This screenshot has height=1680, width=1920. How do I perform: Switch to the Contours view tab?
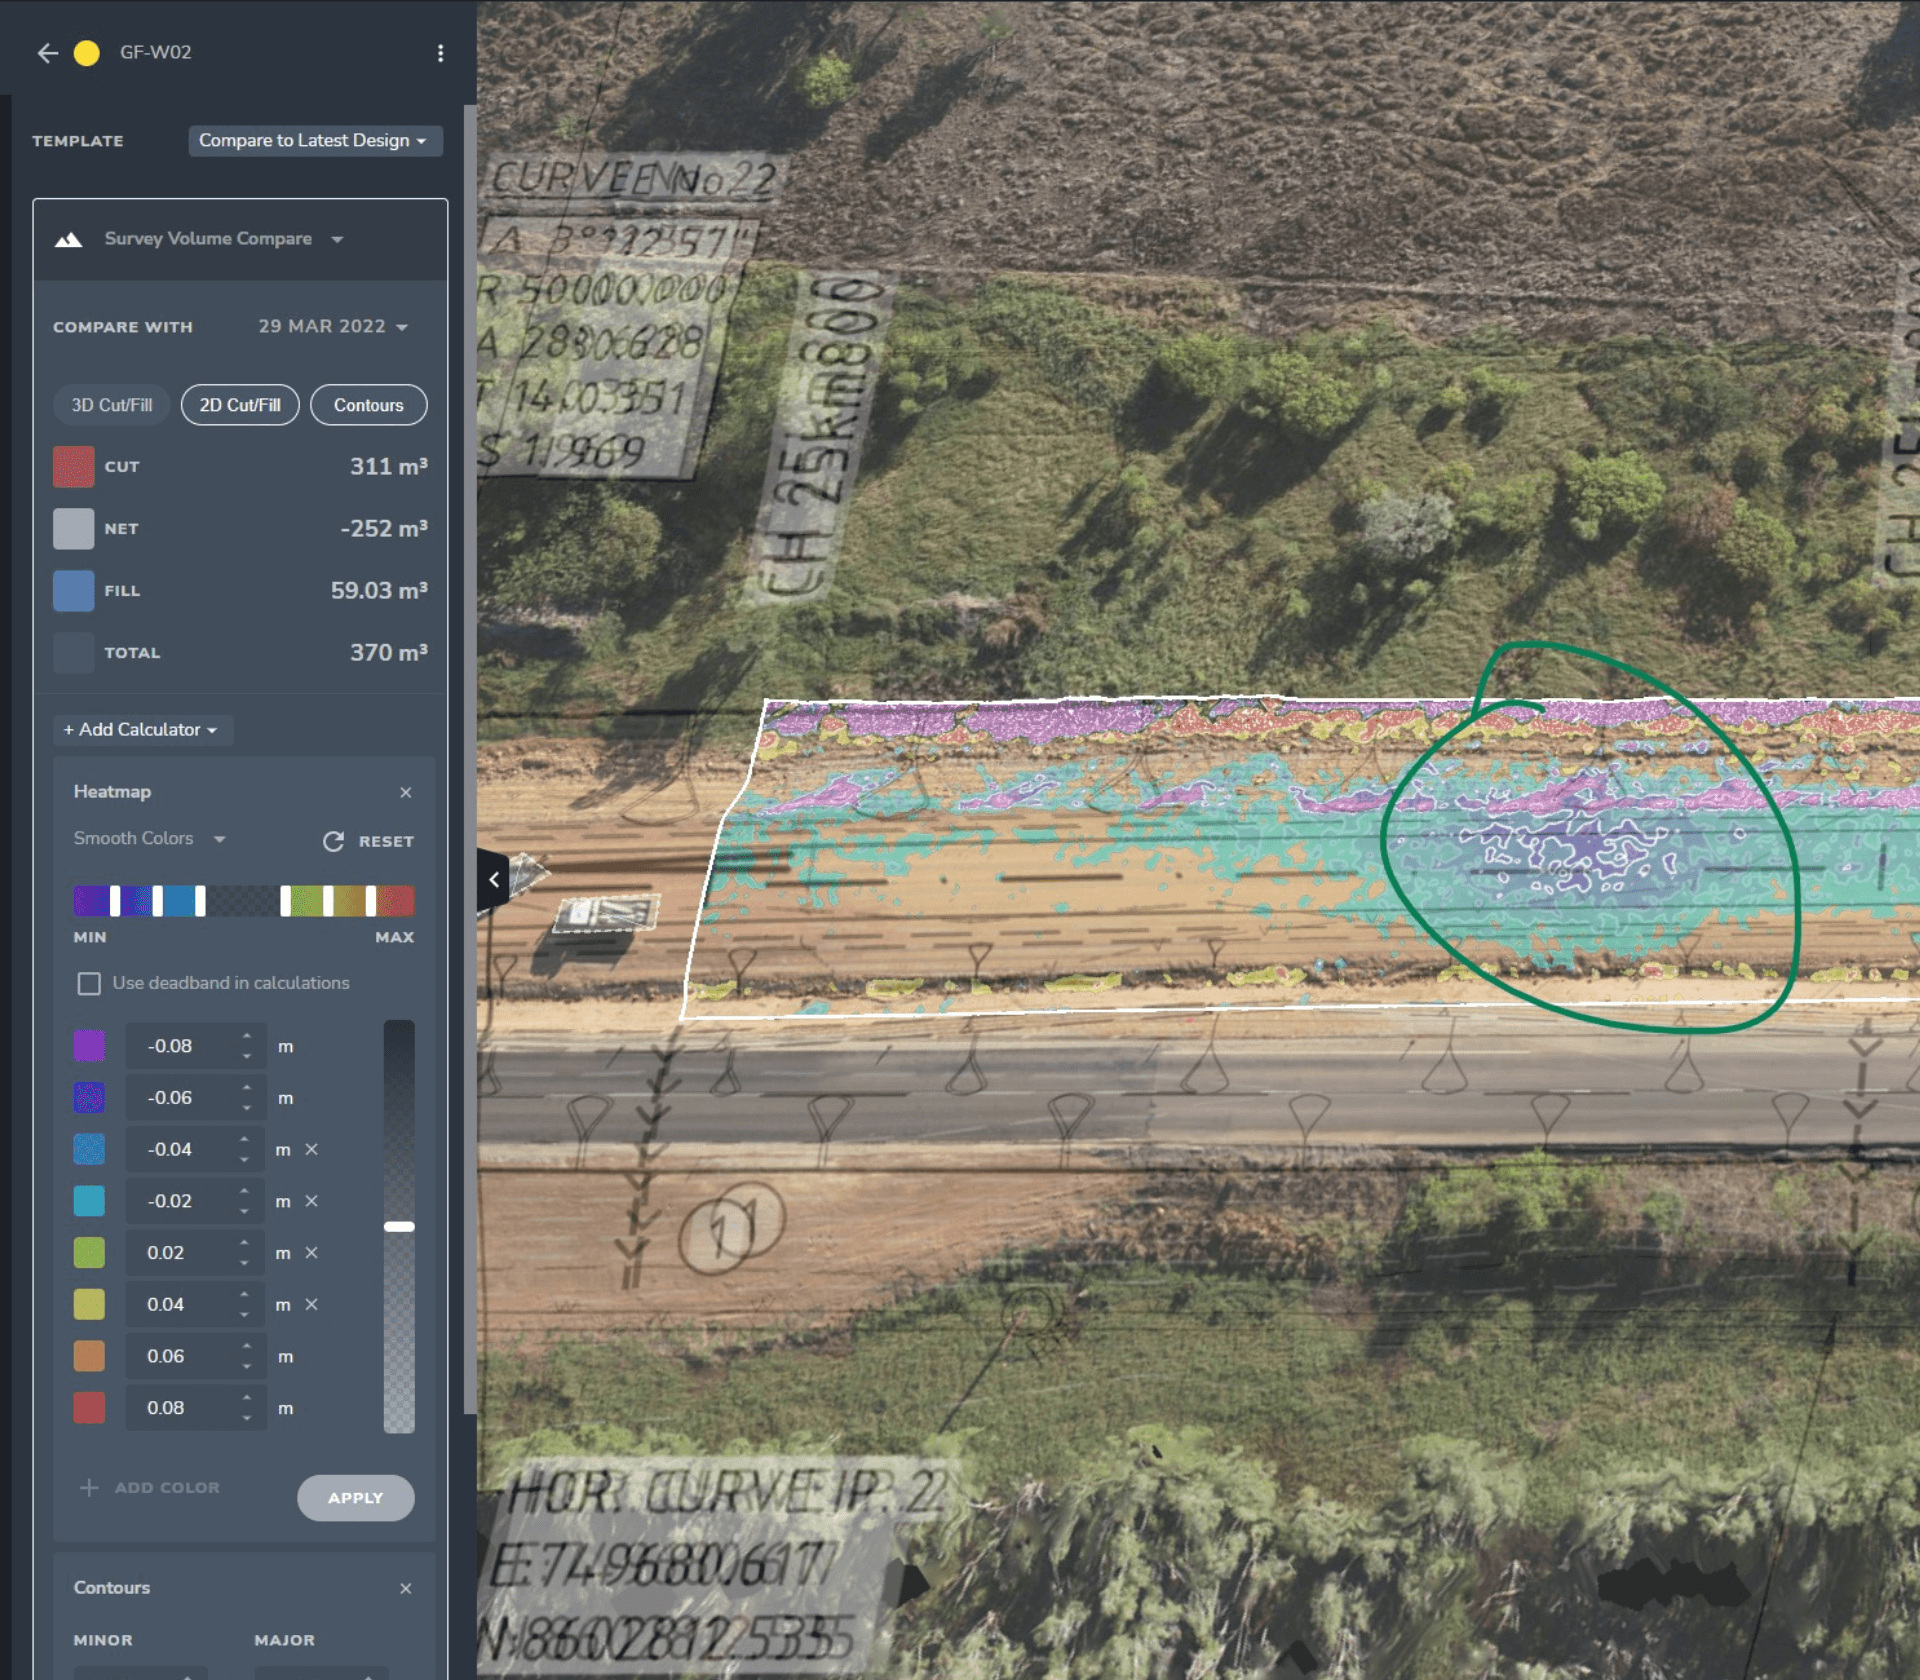(x=368, y=405)
